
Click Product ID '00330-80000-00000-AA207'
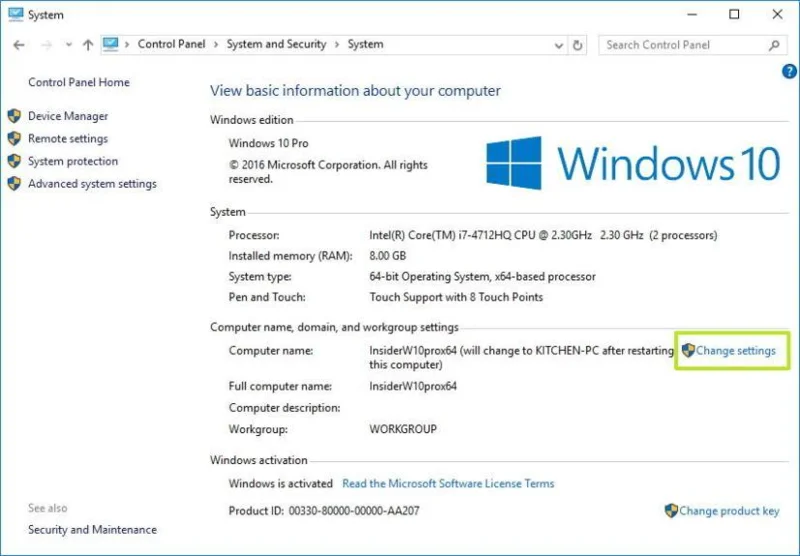pyautogui.click(x=354, y=511)
